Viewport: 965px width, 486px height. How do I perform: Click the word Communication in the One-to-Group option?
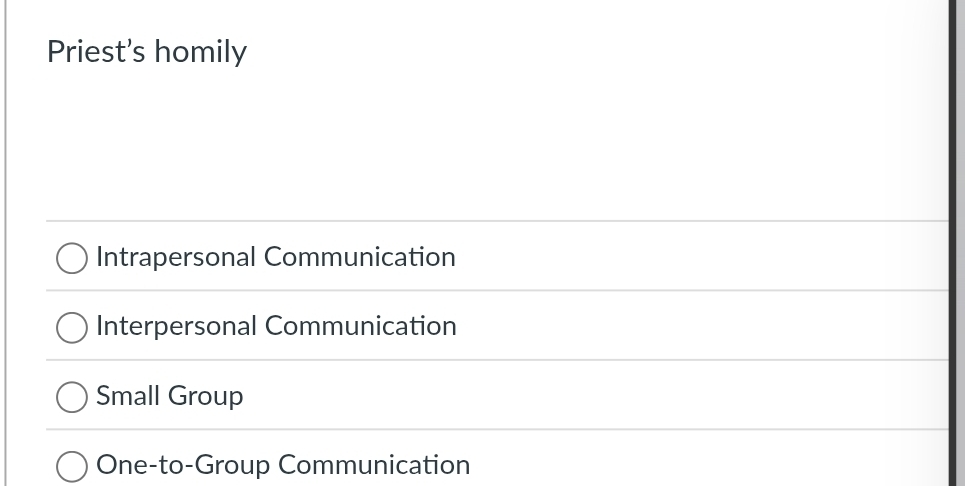pyautogui.click(x=374, y=465)
